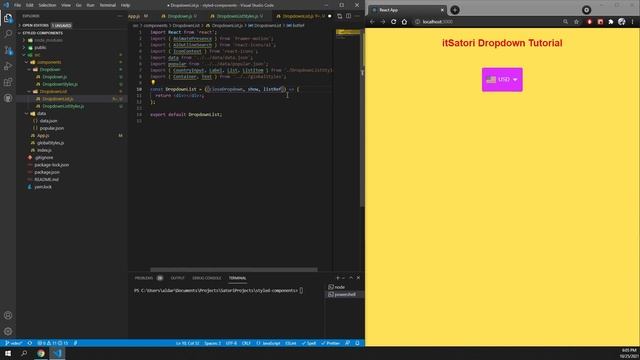This screenshot has height=360, width=640.
Task: Click the Spaces: 2 indentation button
Action: 212,343
